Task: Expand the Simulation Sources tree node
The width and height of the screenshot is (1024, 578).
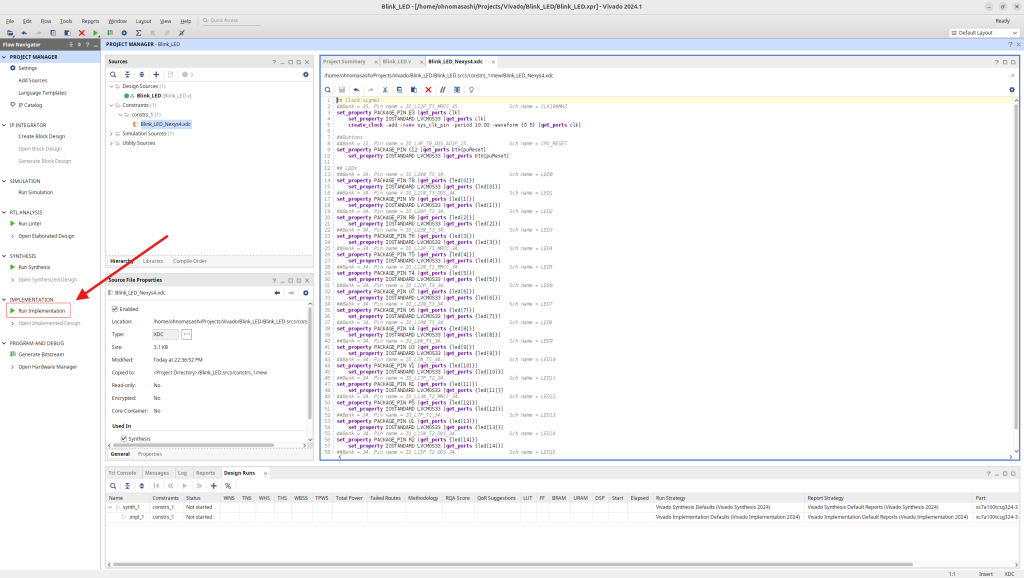Action: click(112, 133)
